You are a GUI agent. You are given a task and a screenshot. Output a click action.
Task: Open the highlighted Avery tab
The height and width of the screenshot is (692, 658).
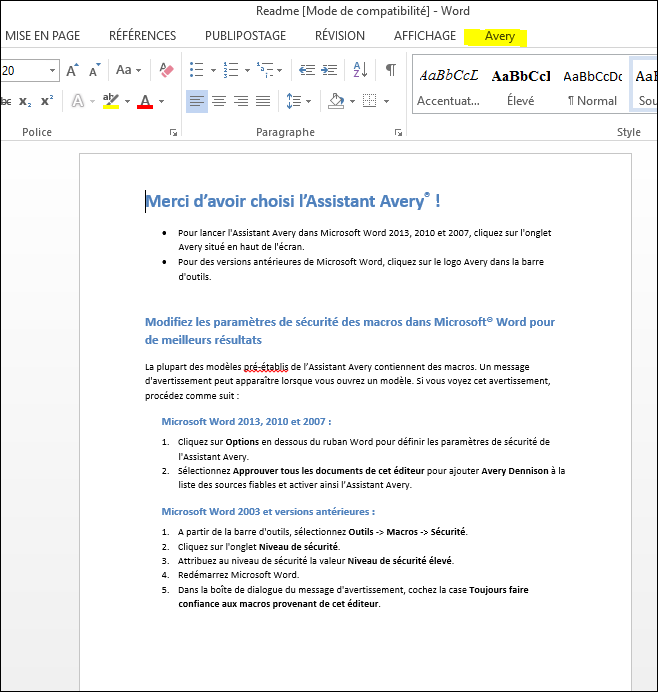500,36
